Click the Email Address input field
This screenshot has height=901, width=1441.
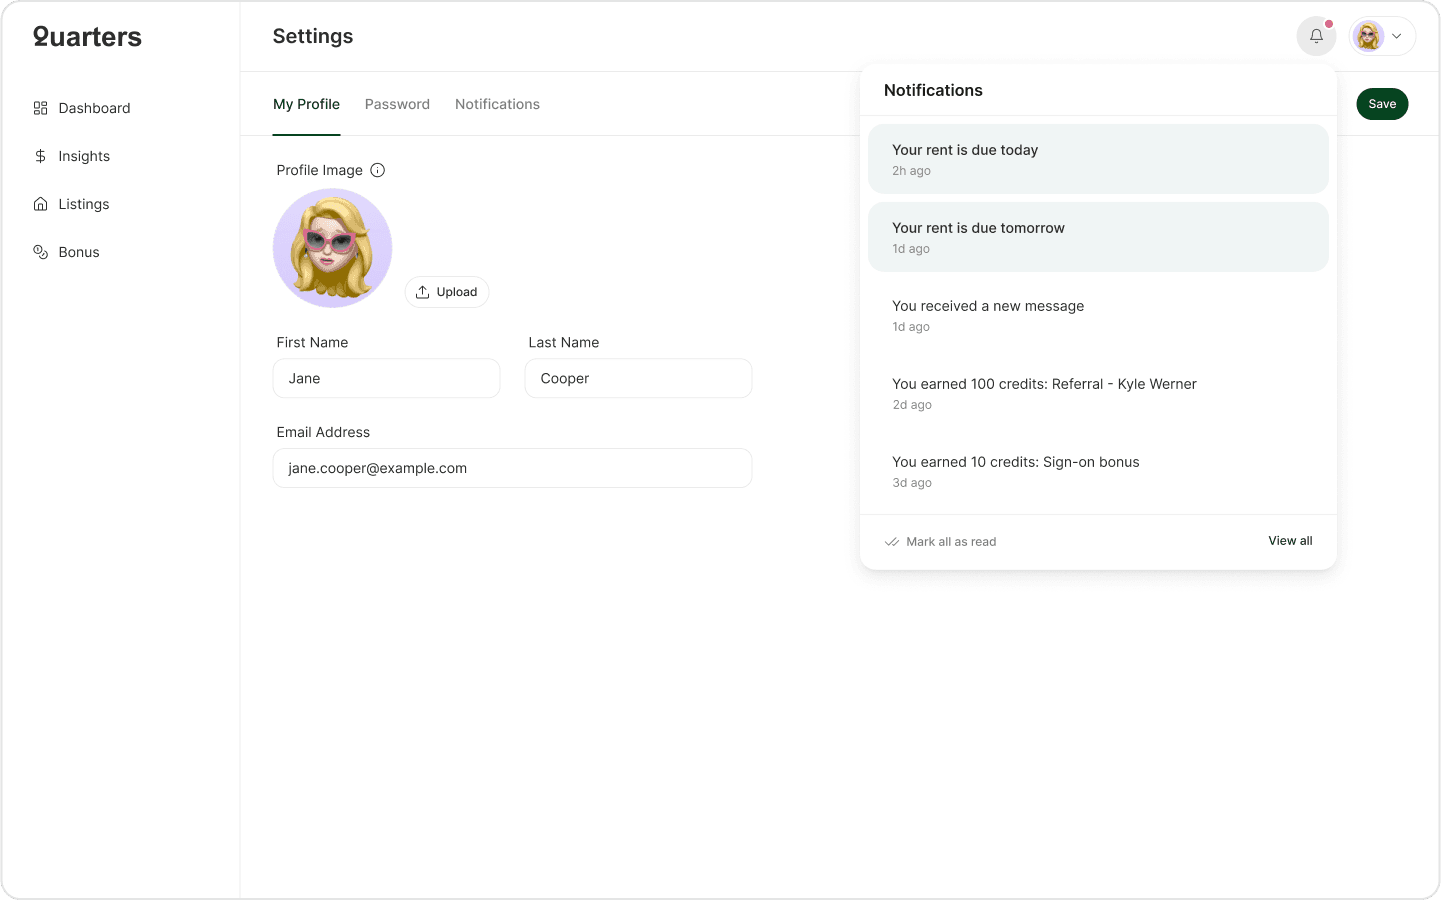point(512,467)
